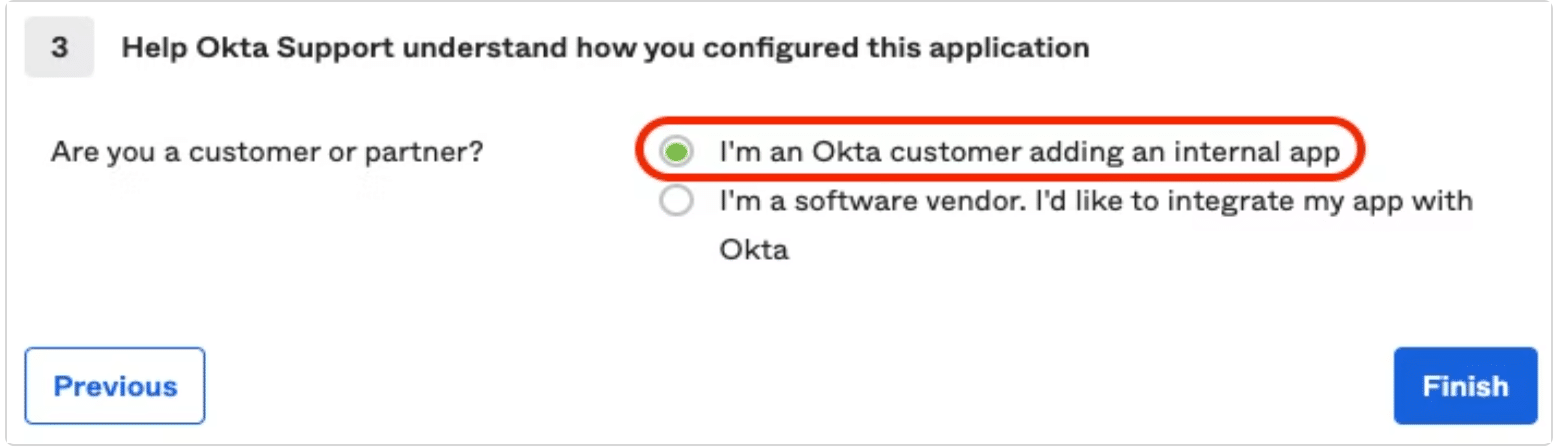Click the step 3 number badge
Screen dimensions: 1555x447
coord(59,47)
